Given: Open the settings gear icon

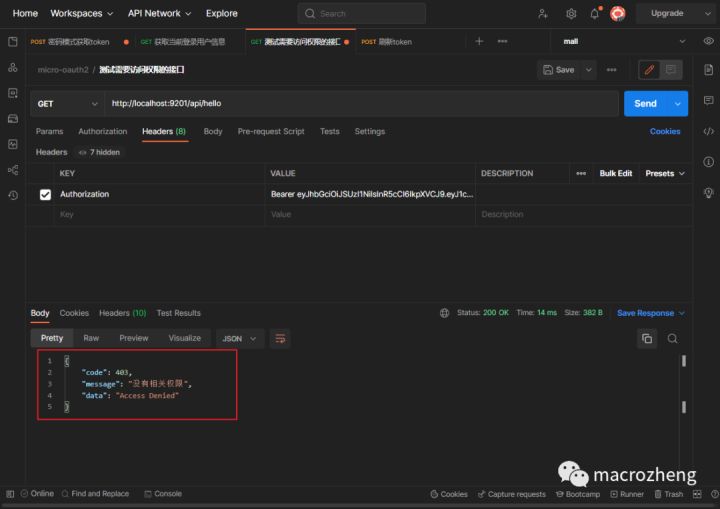Looking at the screenshot, I should (571, 14).
